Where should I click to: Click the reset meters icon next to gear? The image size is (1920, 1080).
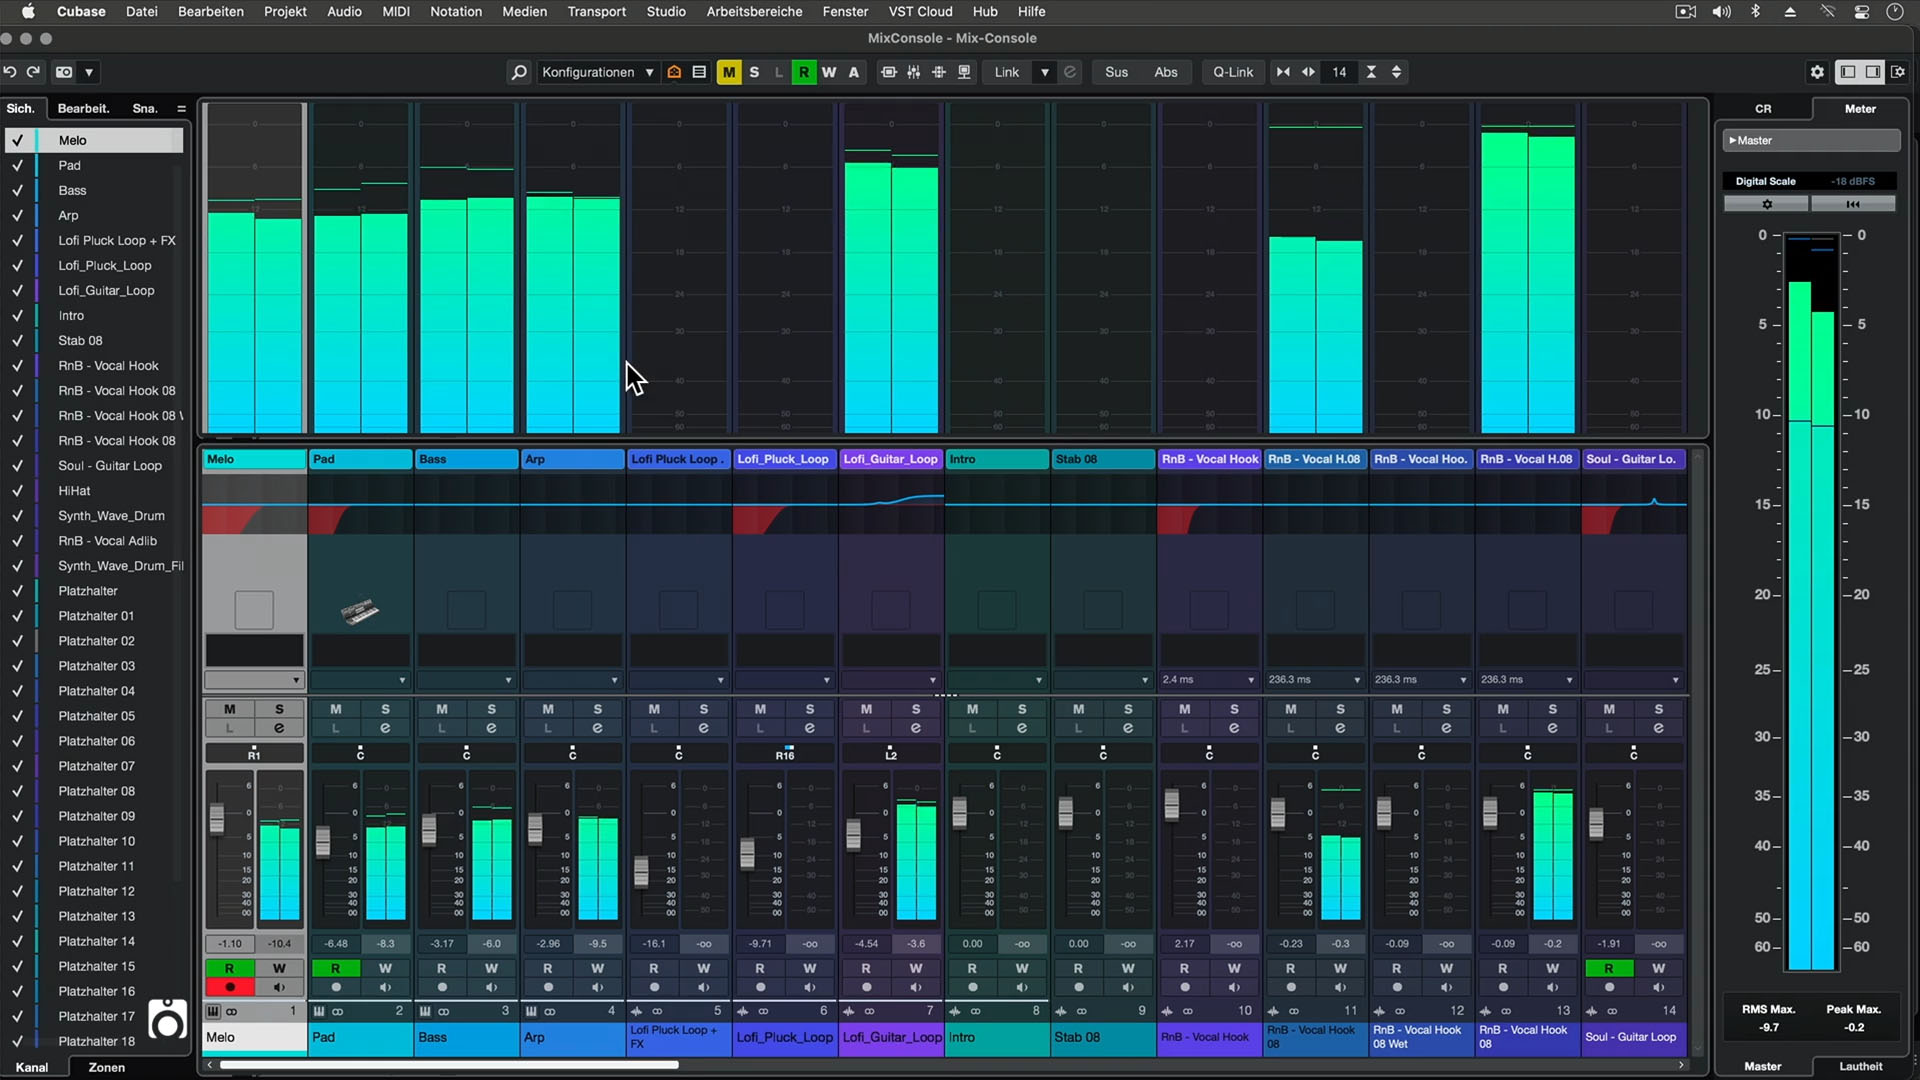tap(1854, 203)
